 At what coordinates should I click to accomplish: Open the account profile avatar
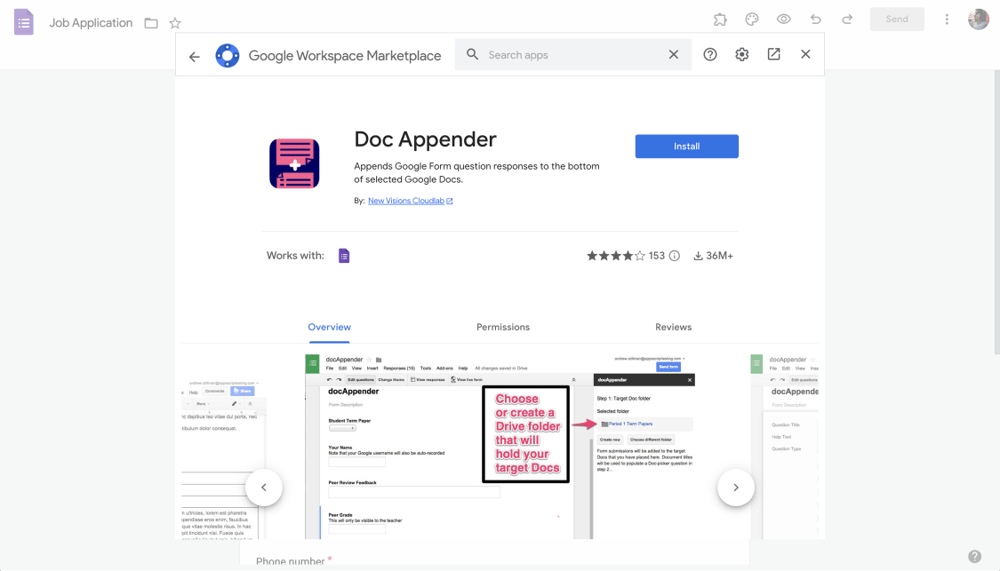(x=978, y=19)
